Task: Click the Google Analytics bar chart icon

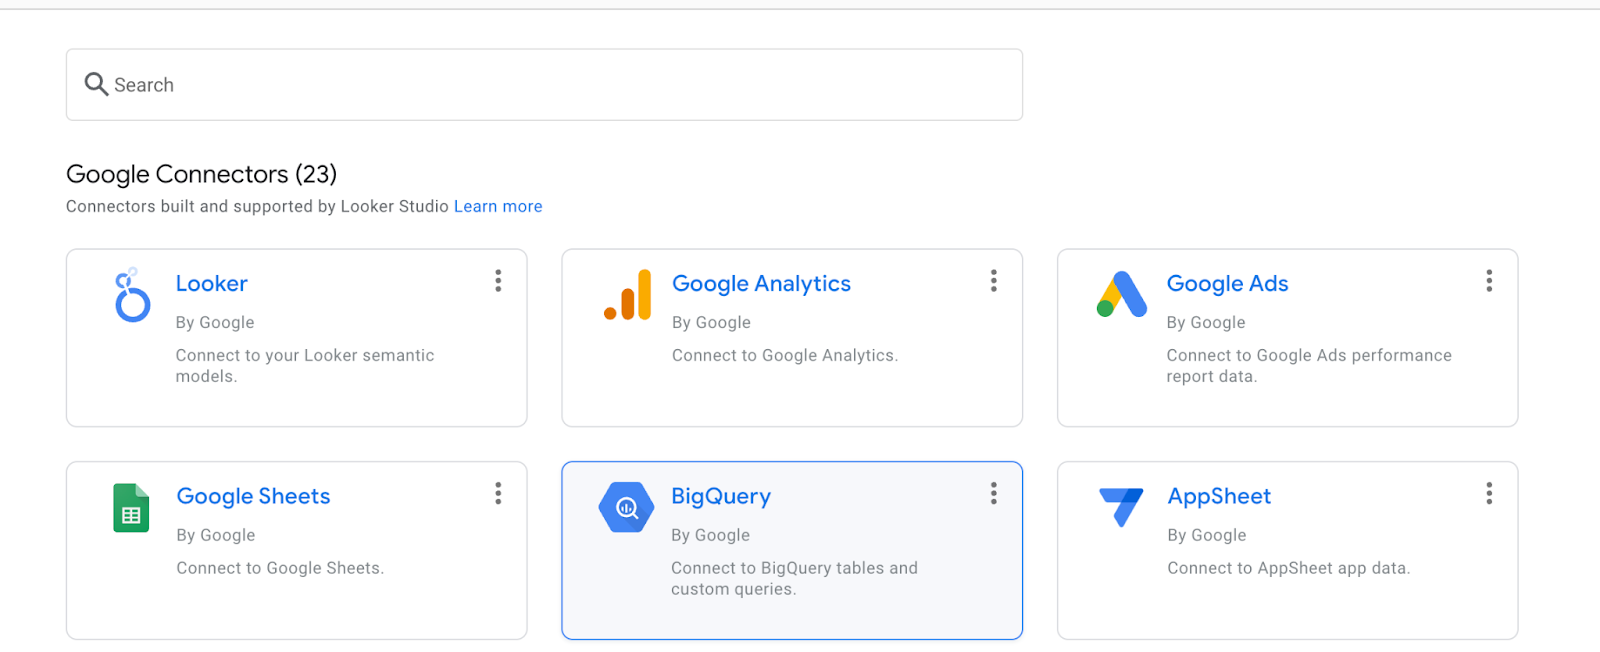Action: [x=628, y=296]
